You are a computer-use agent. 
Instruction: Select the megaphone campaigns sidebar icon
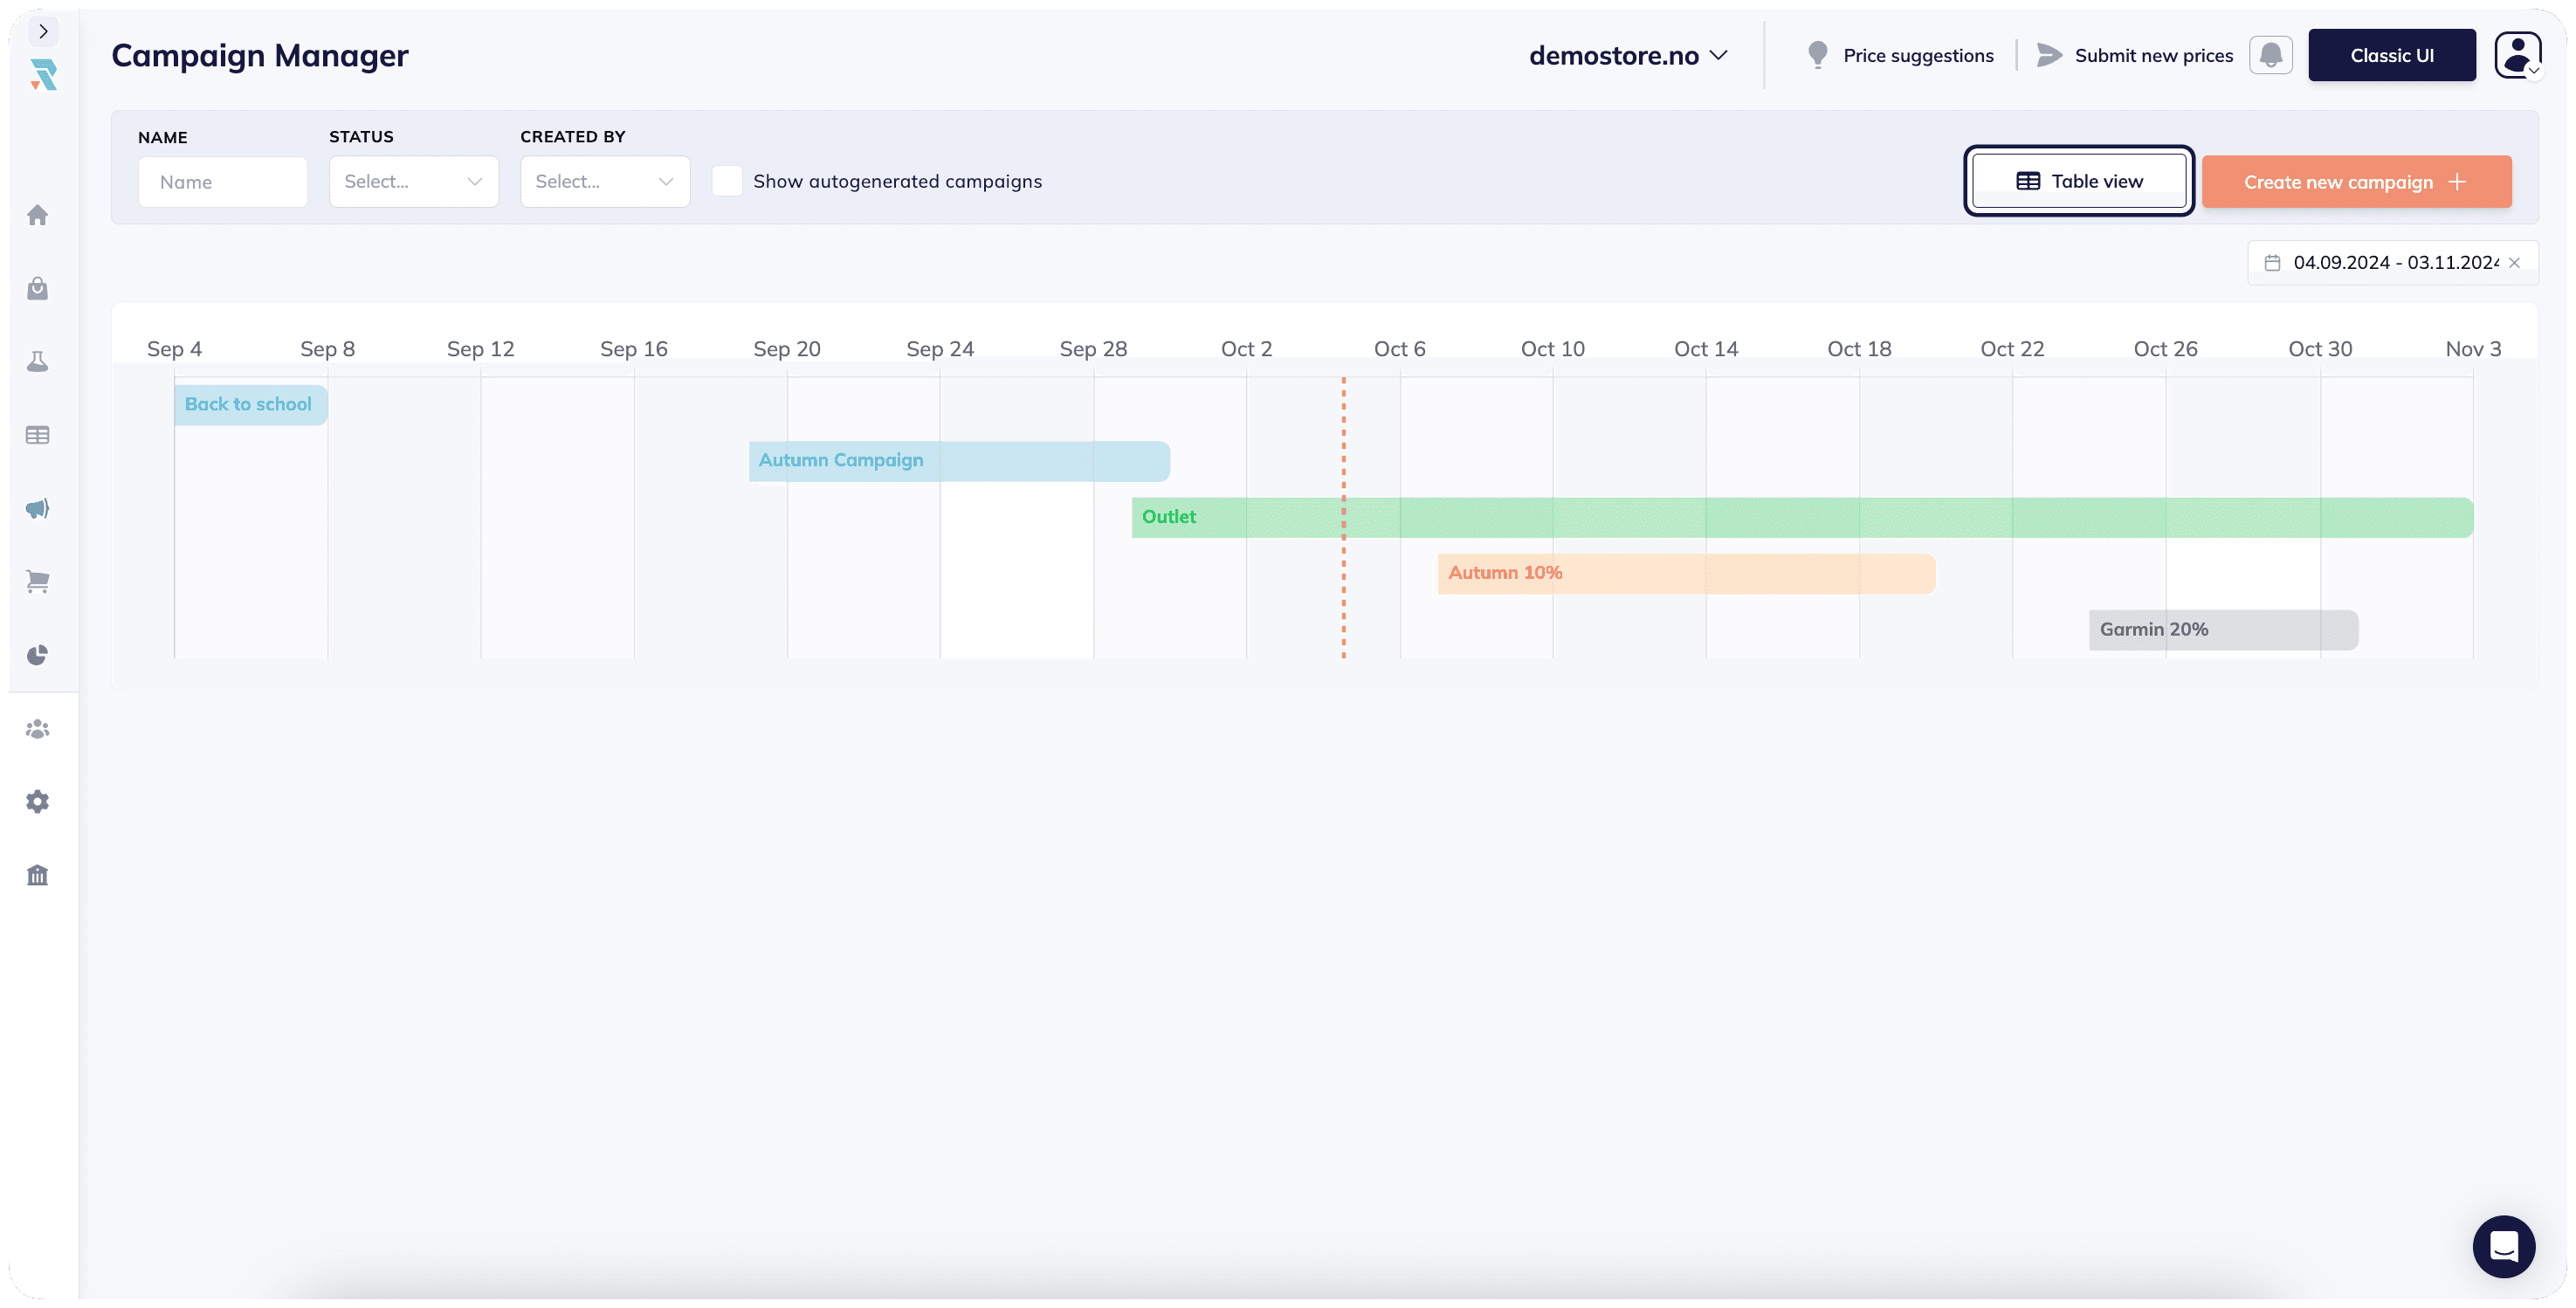pos(38,508)
